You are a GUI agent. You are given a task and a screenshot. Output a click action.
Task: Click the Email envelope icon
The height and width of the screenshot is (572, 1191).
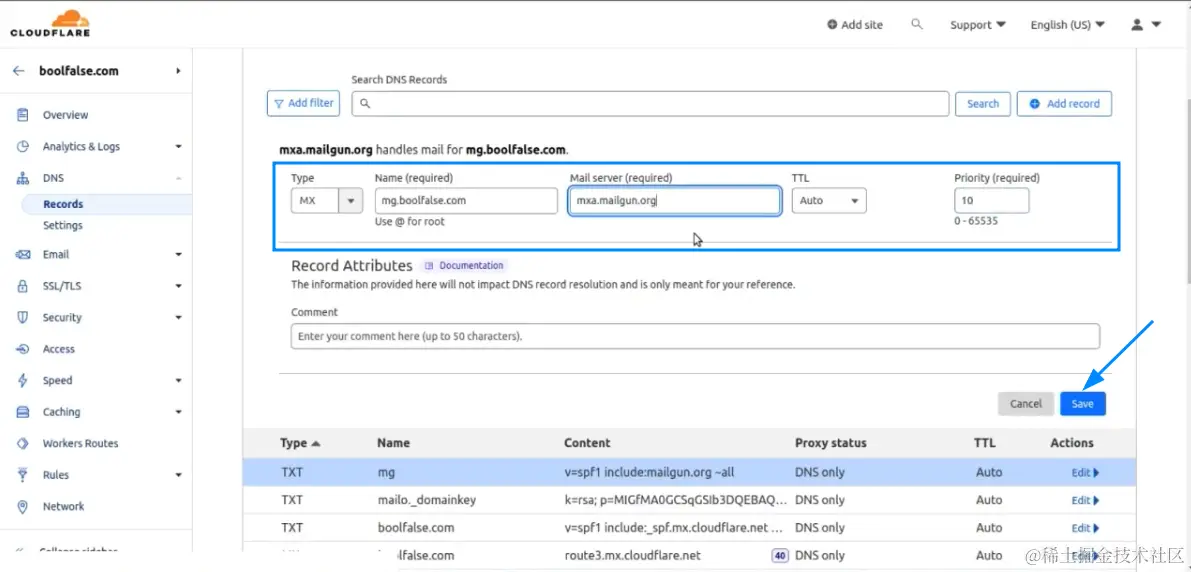23,254
